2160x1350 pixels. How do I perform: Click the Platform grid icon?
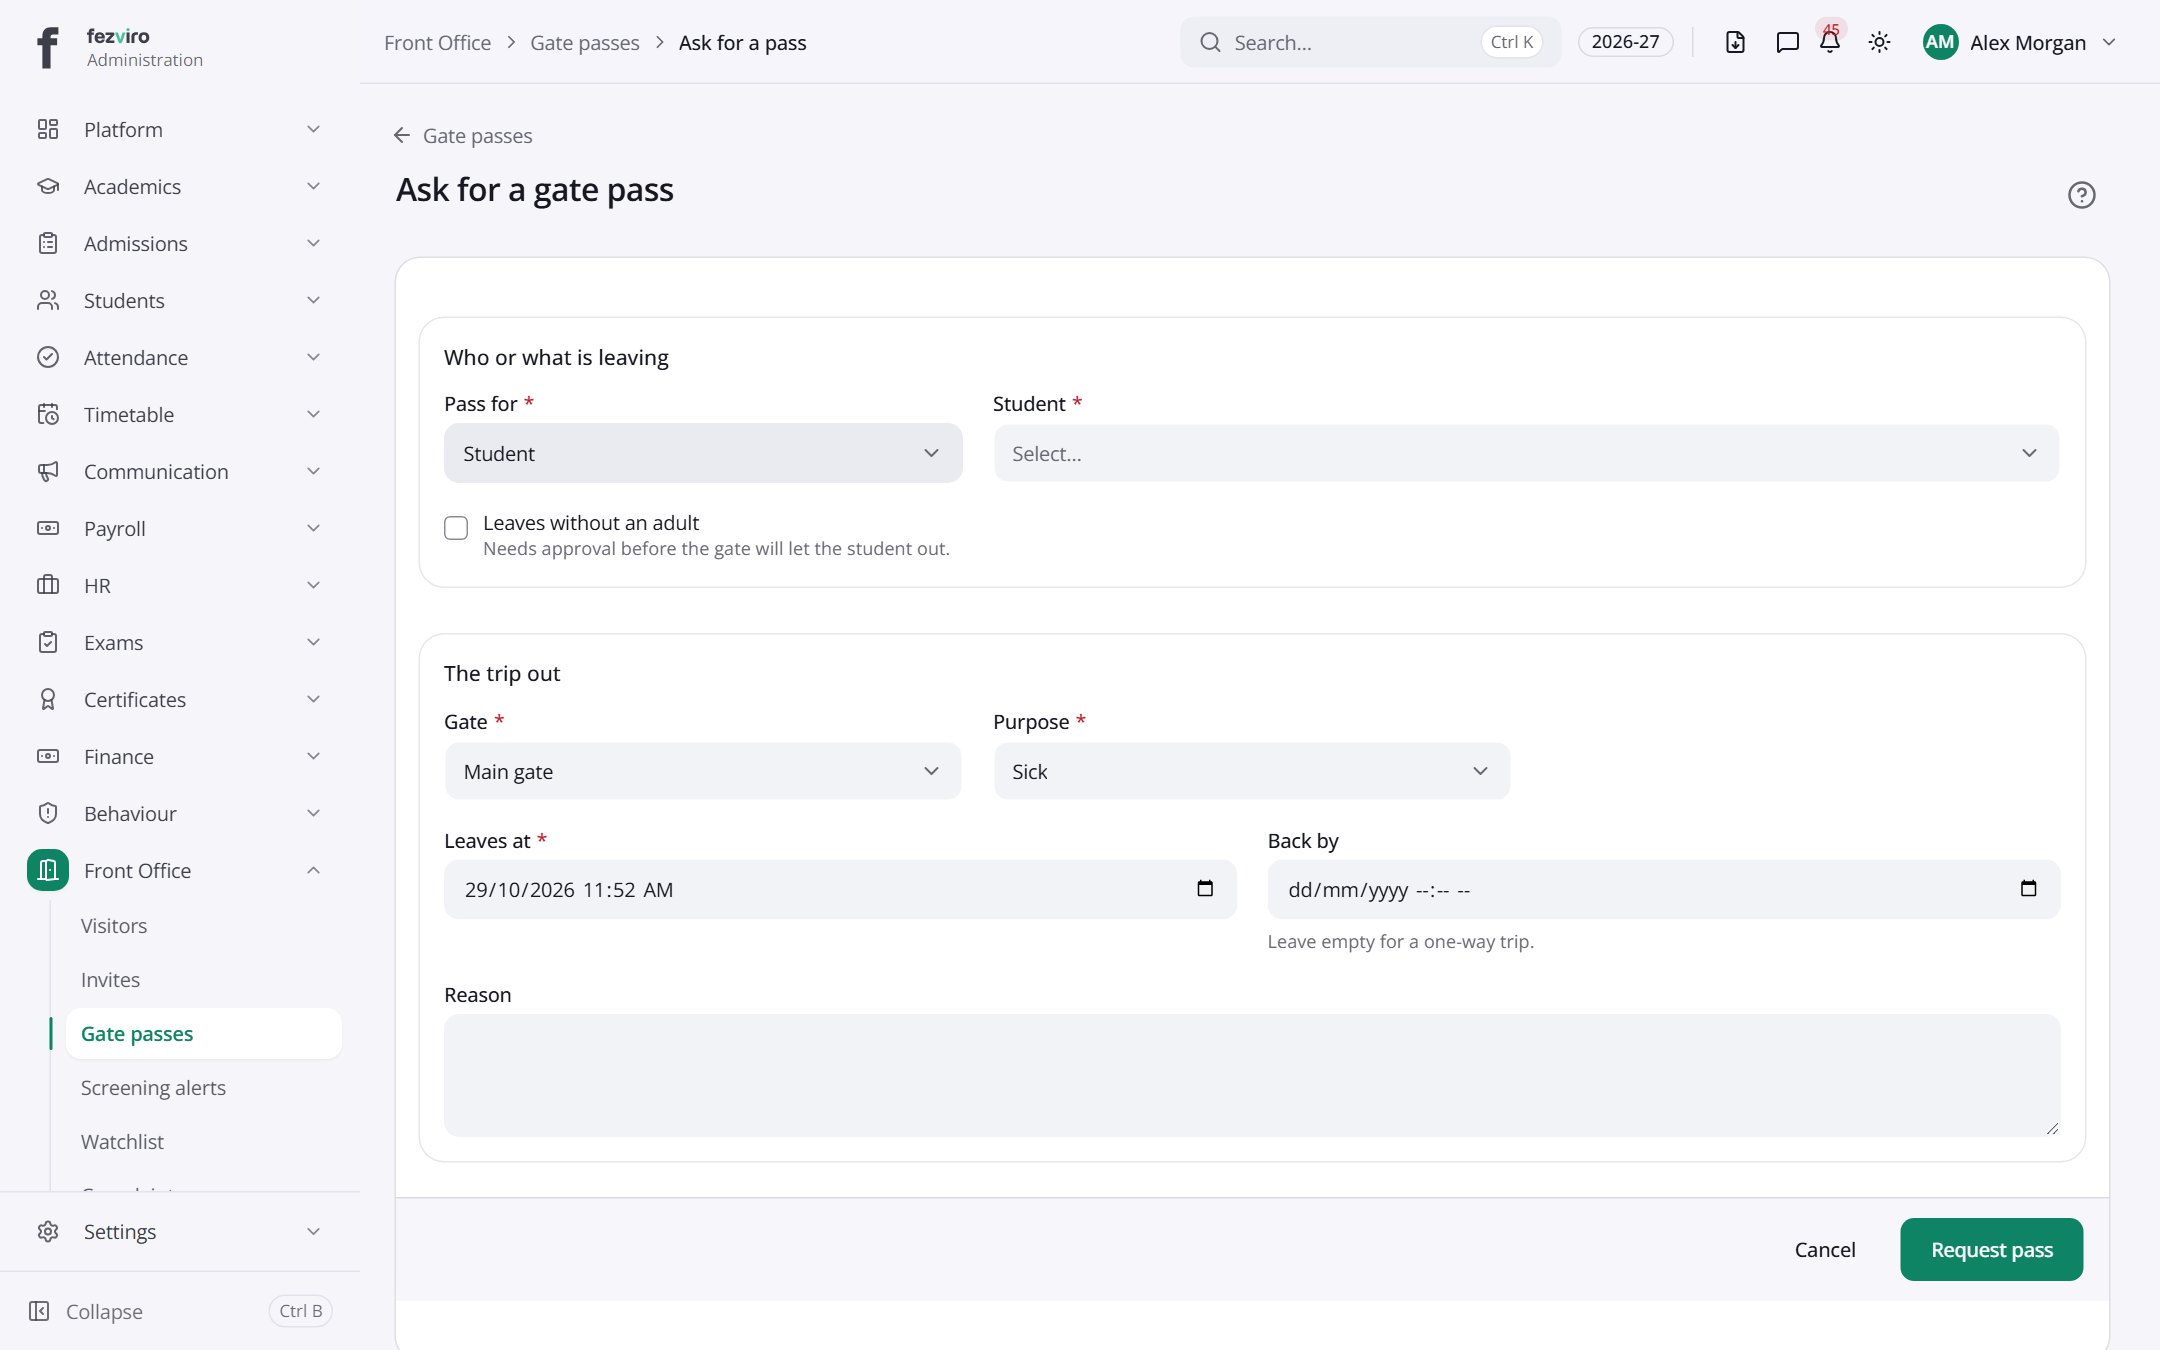48,129
